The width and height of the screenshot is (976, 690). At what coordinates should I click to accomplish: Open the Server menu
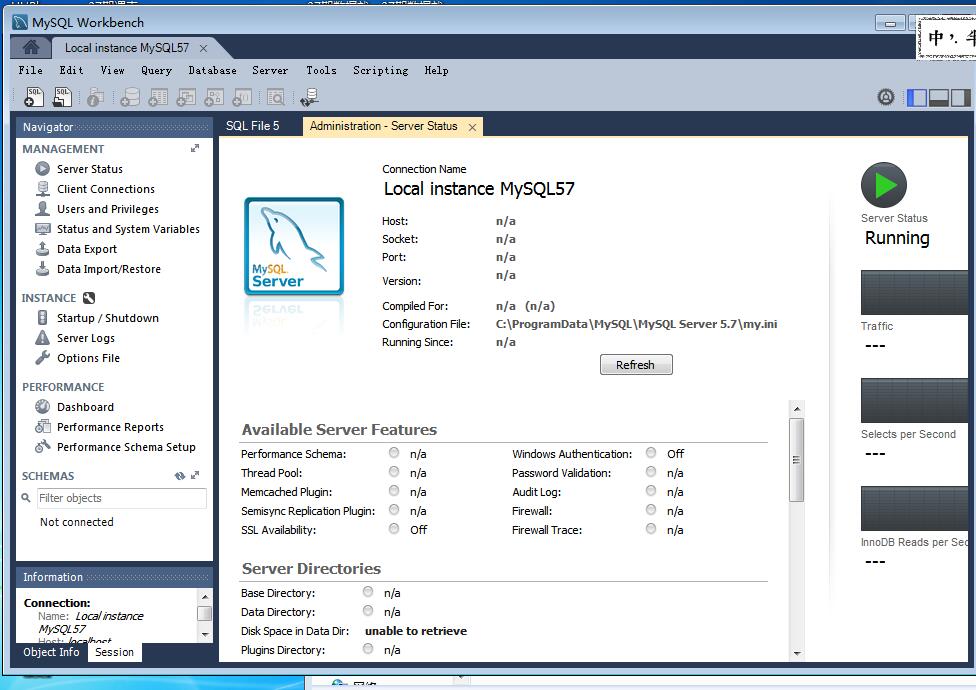tap(270, 70)
